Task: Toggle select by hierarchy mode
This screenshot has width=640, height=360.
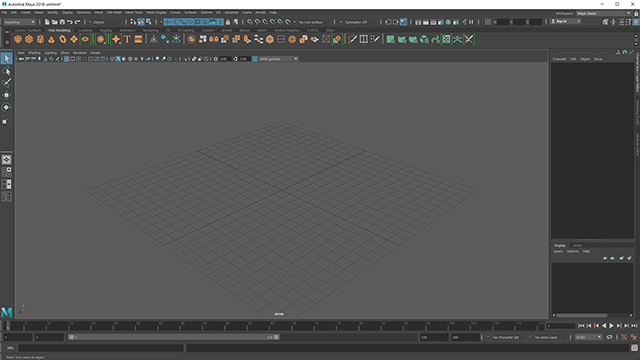Action: click(x=133, y=22)
